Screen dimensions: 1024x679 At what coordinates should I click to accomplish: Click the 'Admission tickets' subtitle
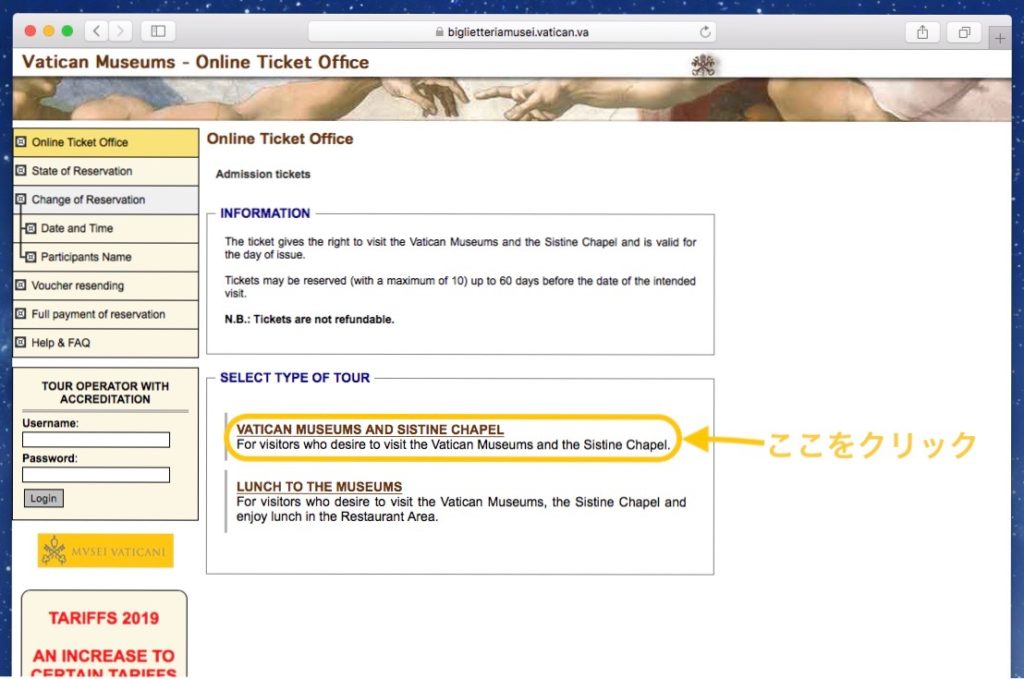[263, 174]
